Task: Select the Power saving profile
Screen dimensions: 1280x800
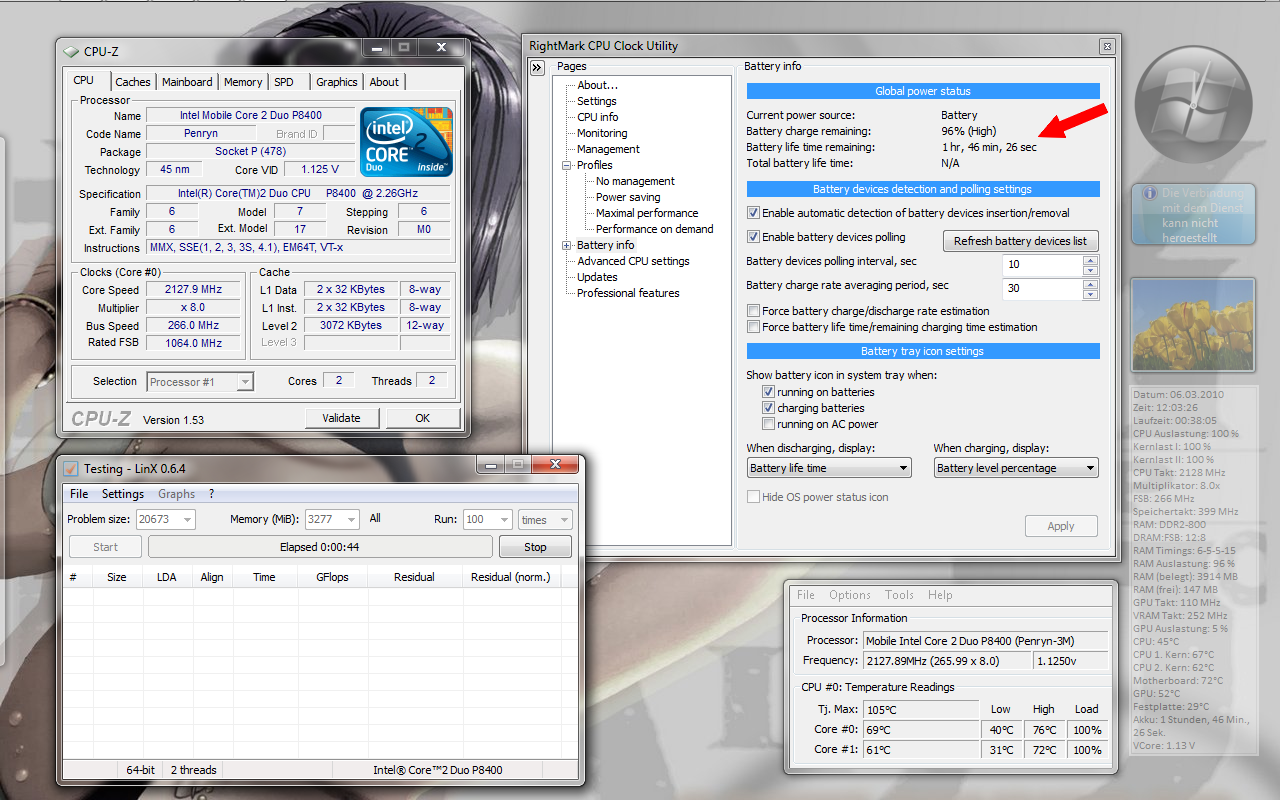Action: (628, 197)
